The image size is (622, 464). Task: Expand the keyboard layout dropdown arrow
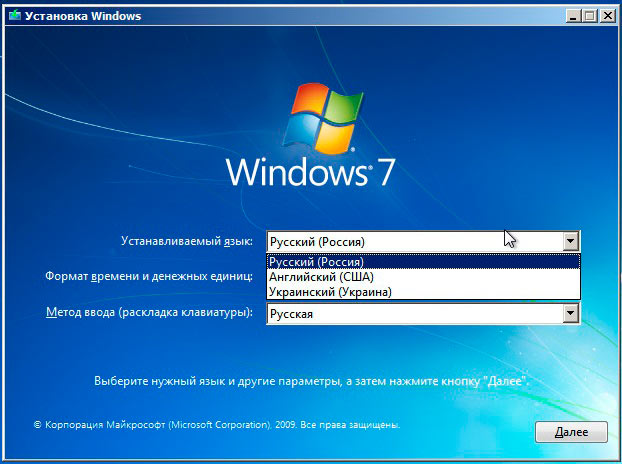tap(571, 314)
